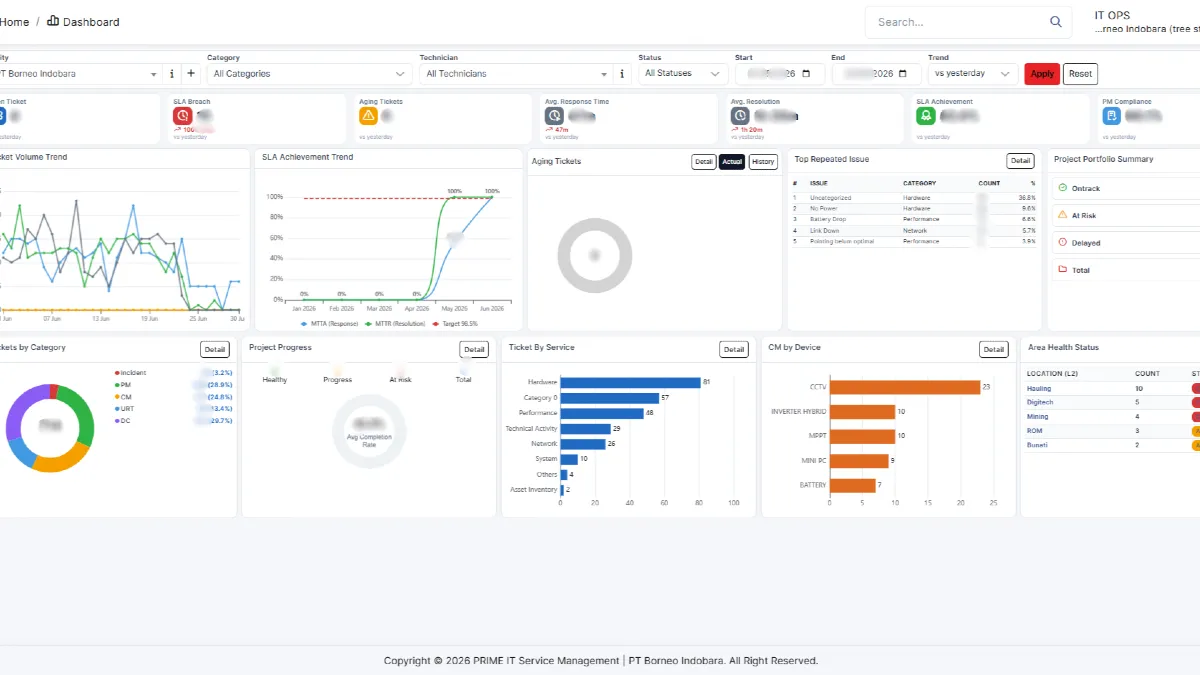Switch Aging Tickets to Detail view

pyautogui.click(x=704, y=162)
